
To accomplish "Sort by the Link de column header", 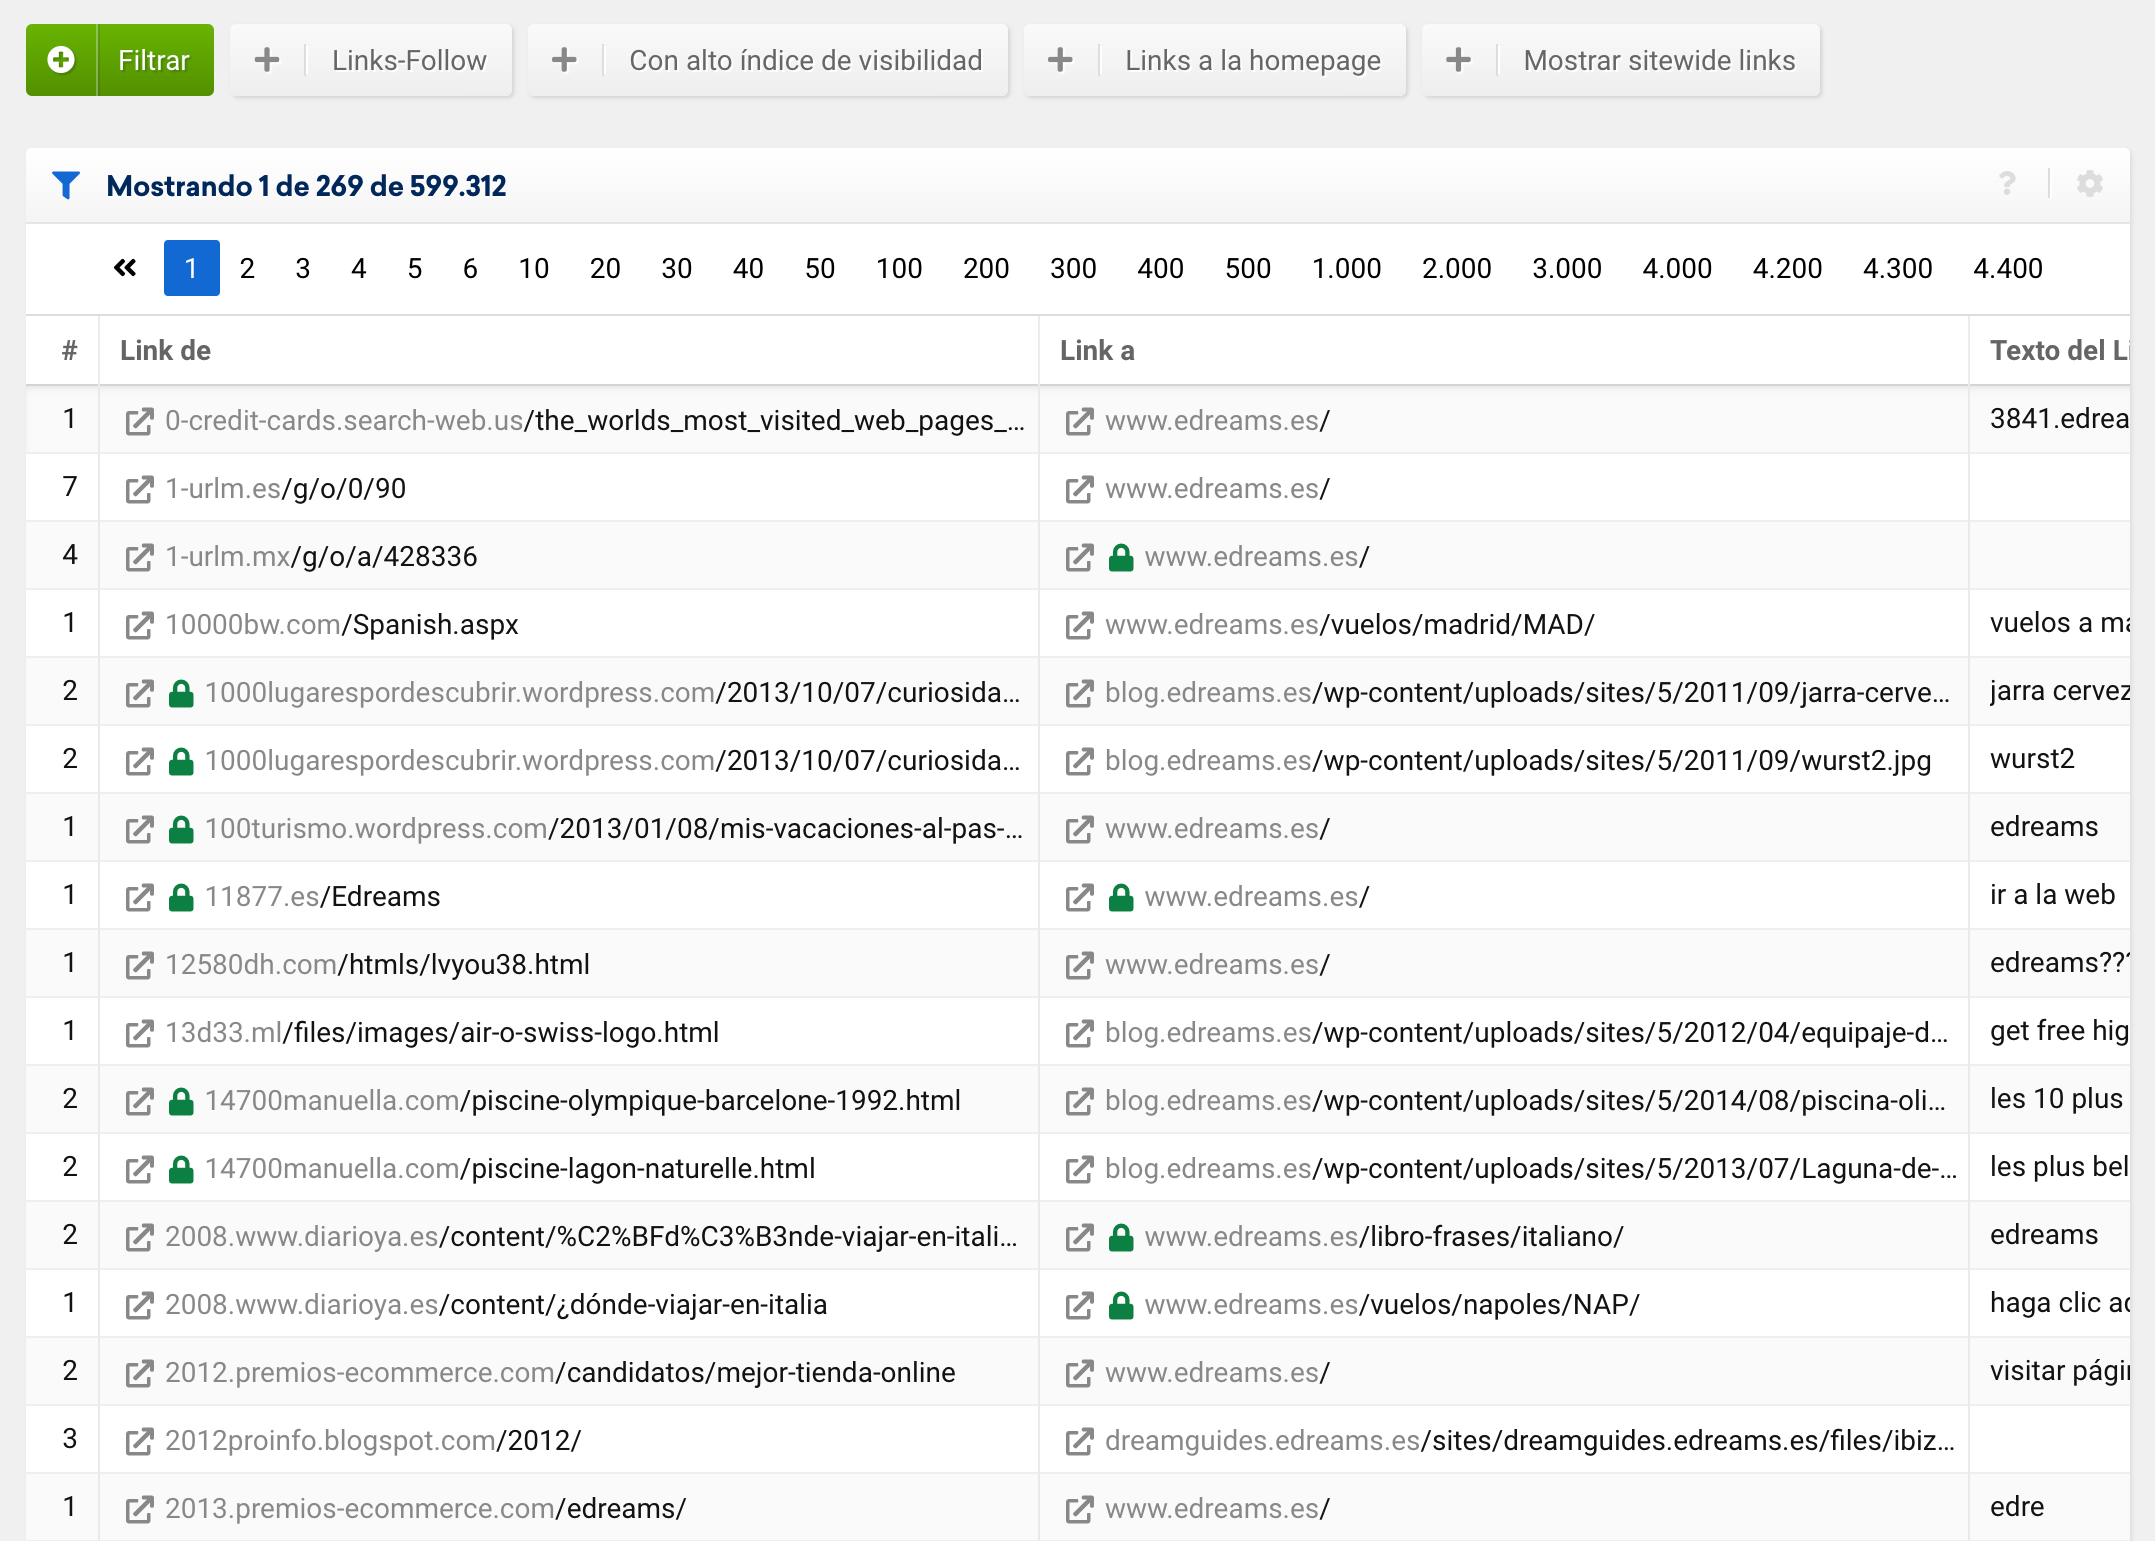I will pyautogui.click(x=166, y=350).
